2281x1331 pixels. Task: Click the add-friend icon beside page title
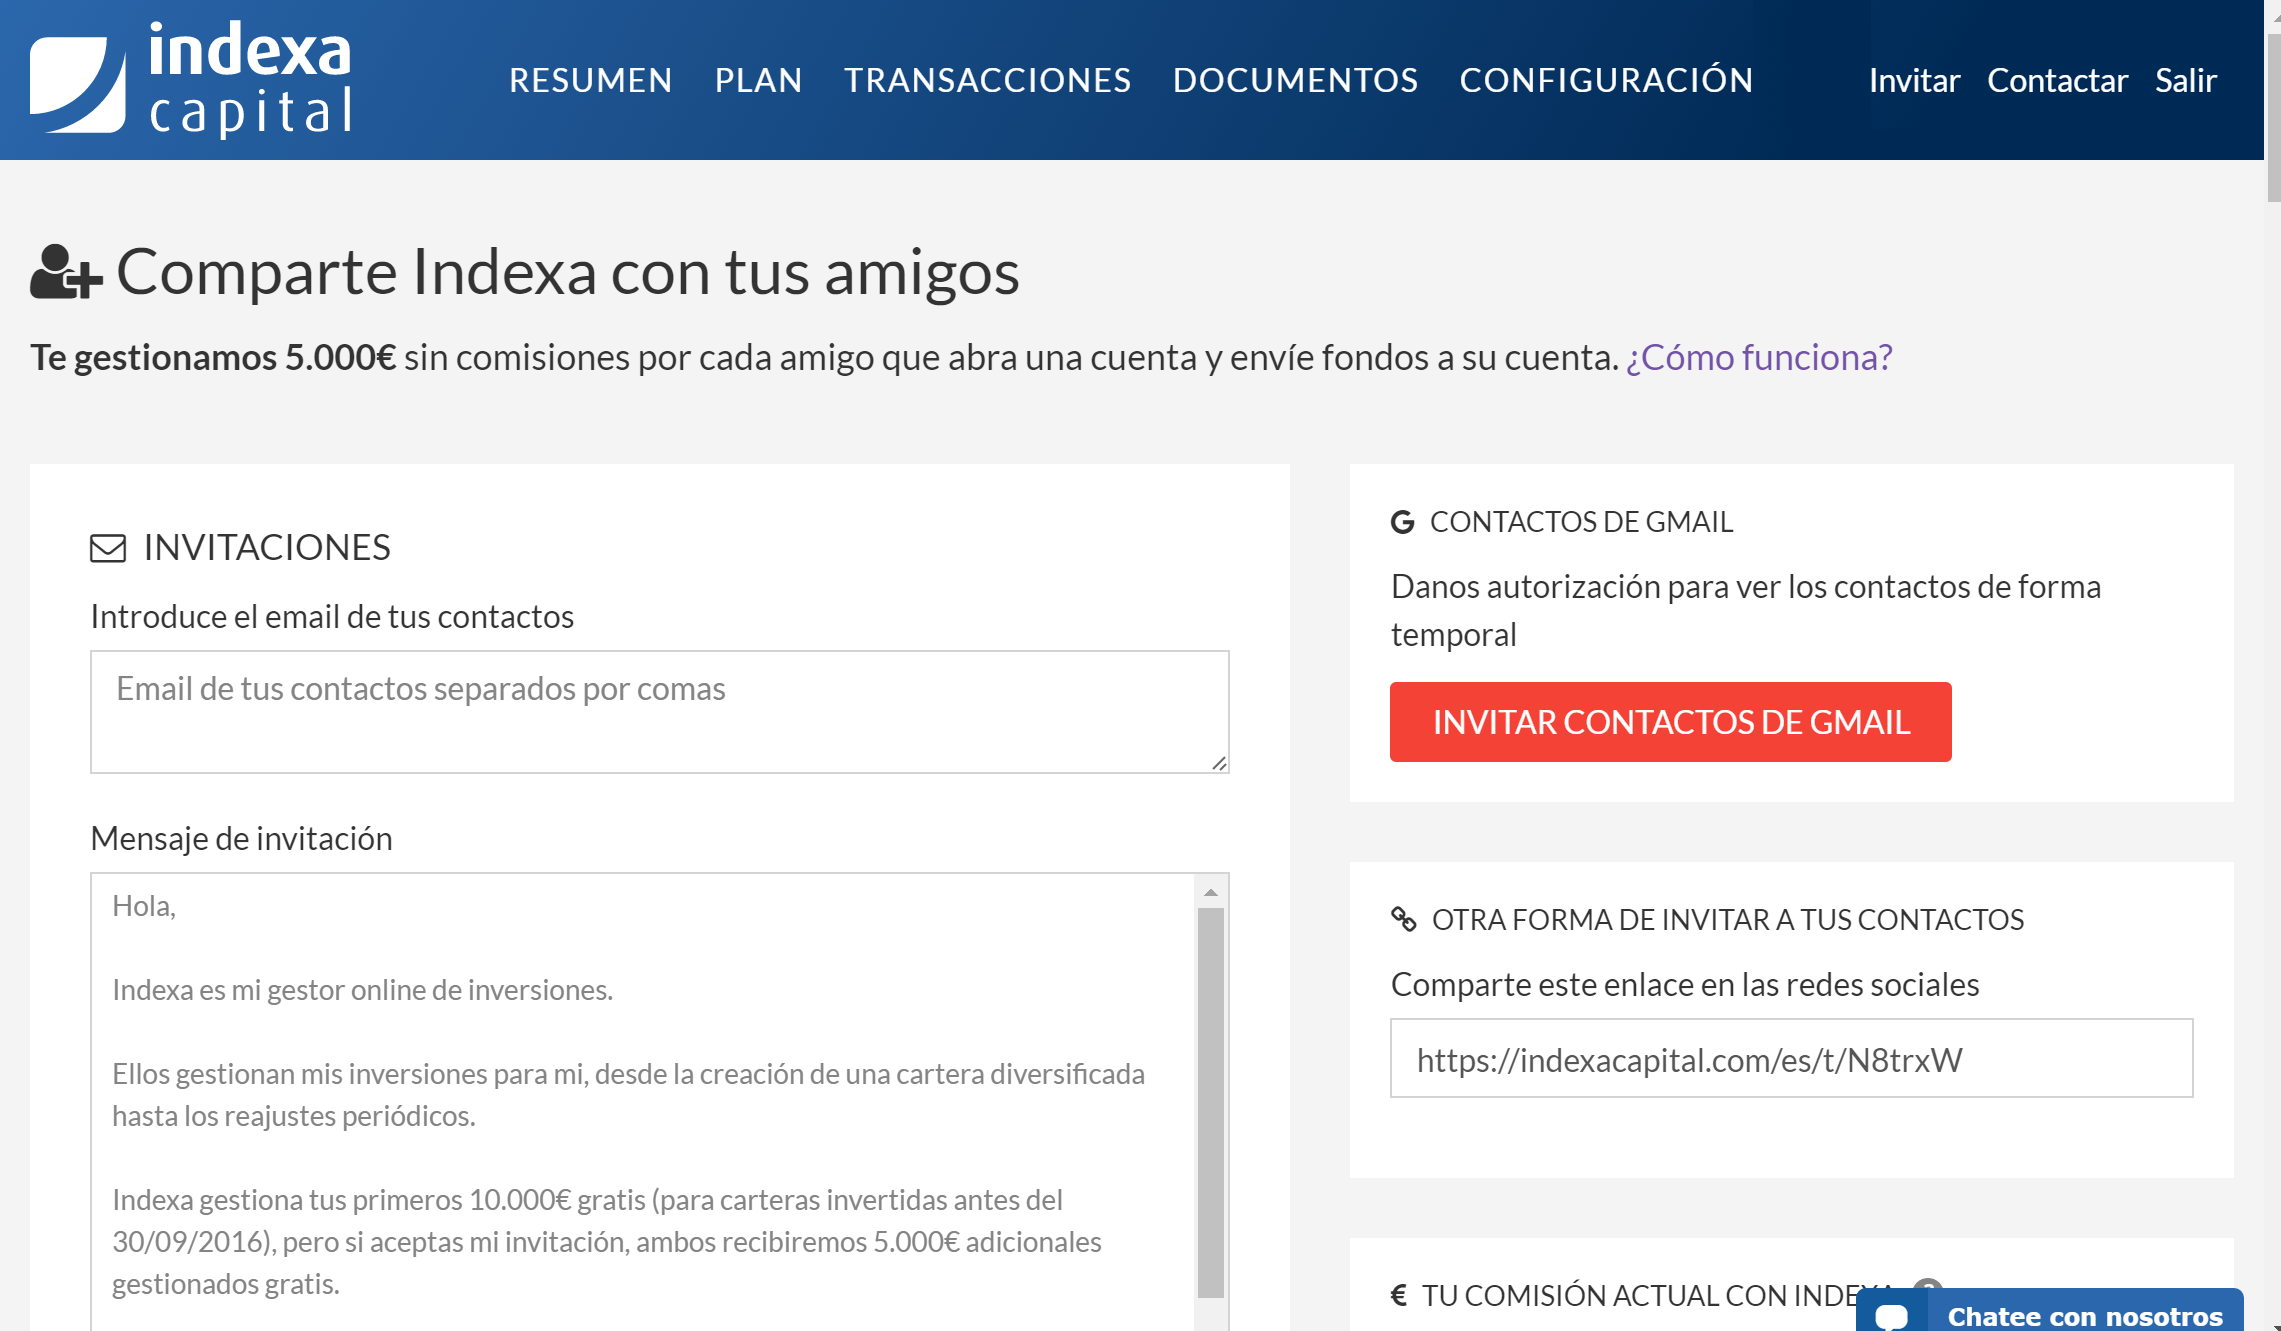65,273
